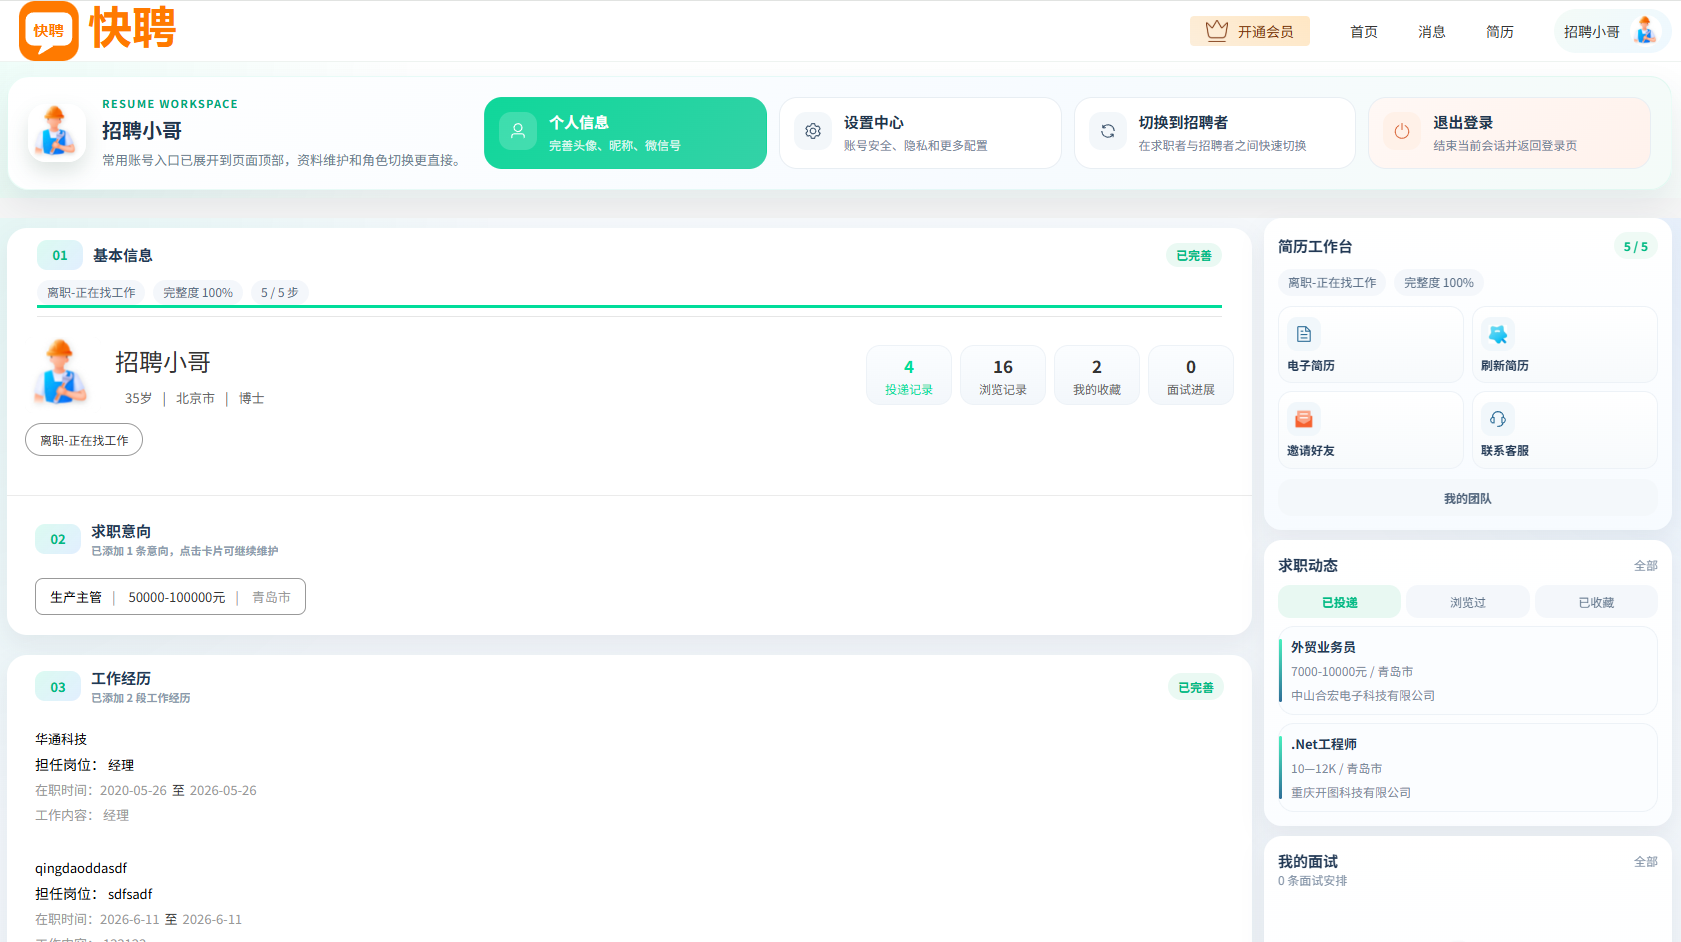Click the 设置中心 gear icon

coord(813,131)
